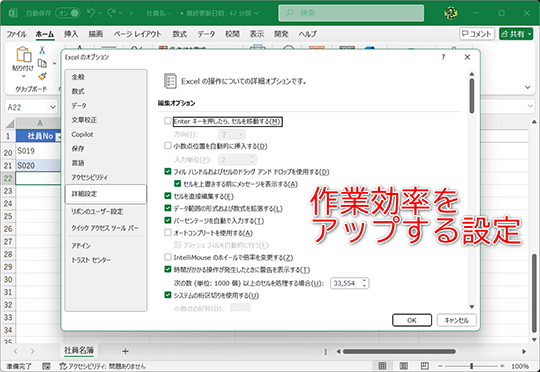The height and width of the screenshot is (372, 540).
Task: Click the コメント button
Action: pyautogui.click(x=477, y=34)
